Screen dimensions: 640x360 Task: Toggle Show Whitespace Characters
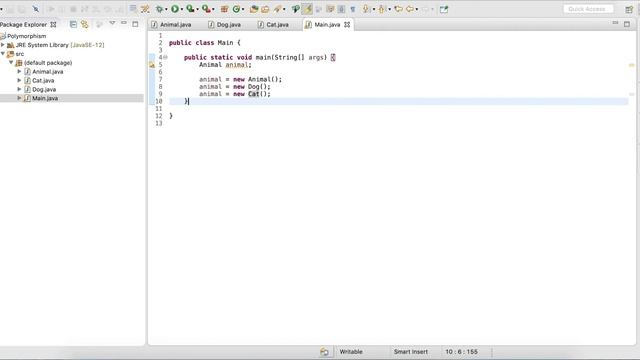353,9
